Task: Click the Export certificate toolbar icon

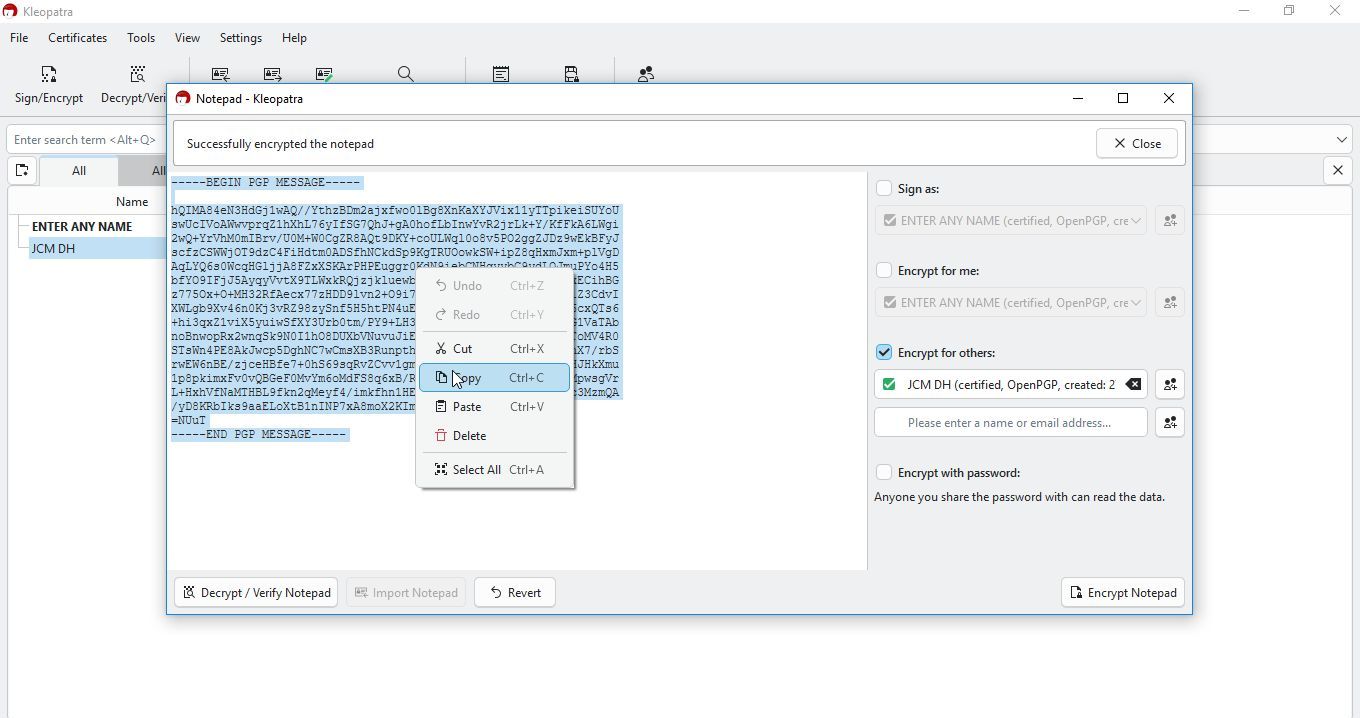Action: coord(272,74)
